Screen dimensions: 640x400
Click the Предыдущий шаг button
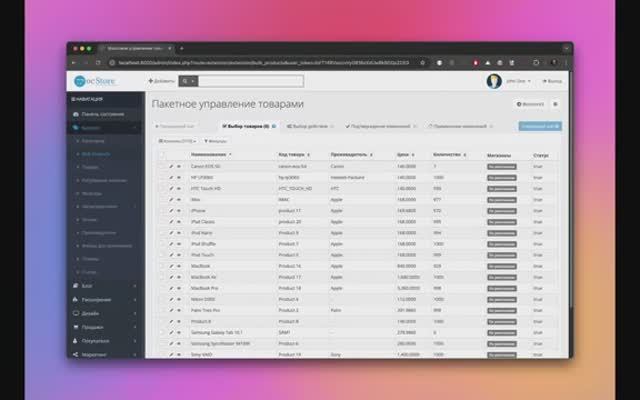click(174, 126)
